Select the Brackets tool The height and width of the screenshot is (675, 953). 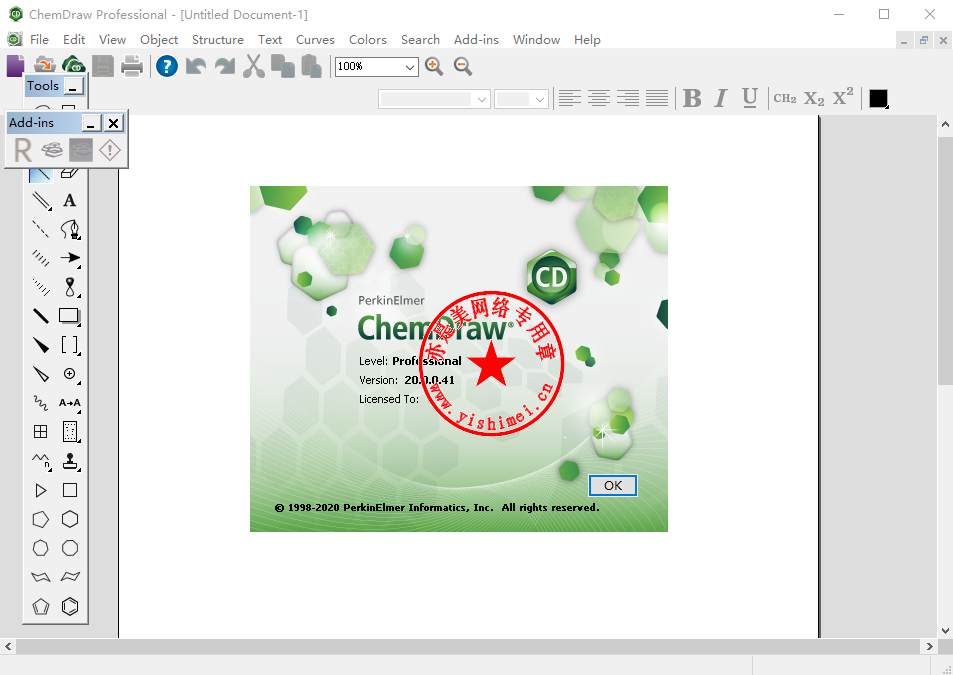(70, 345)
